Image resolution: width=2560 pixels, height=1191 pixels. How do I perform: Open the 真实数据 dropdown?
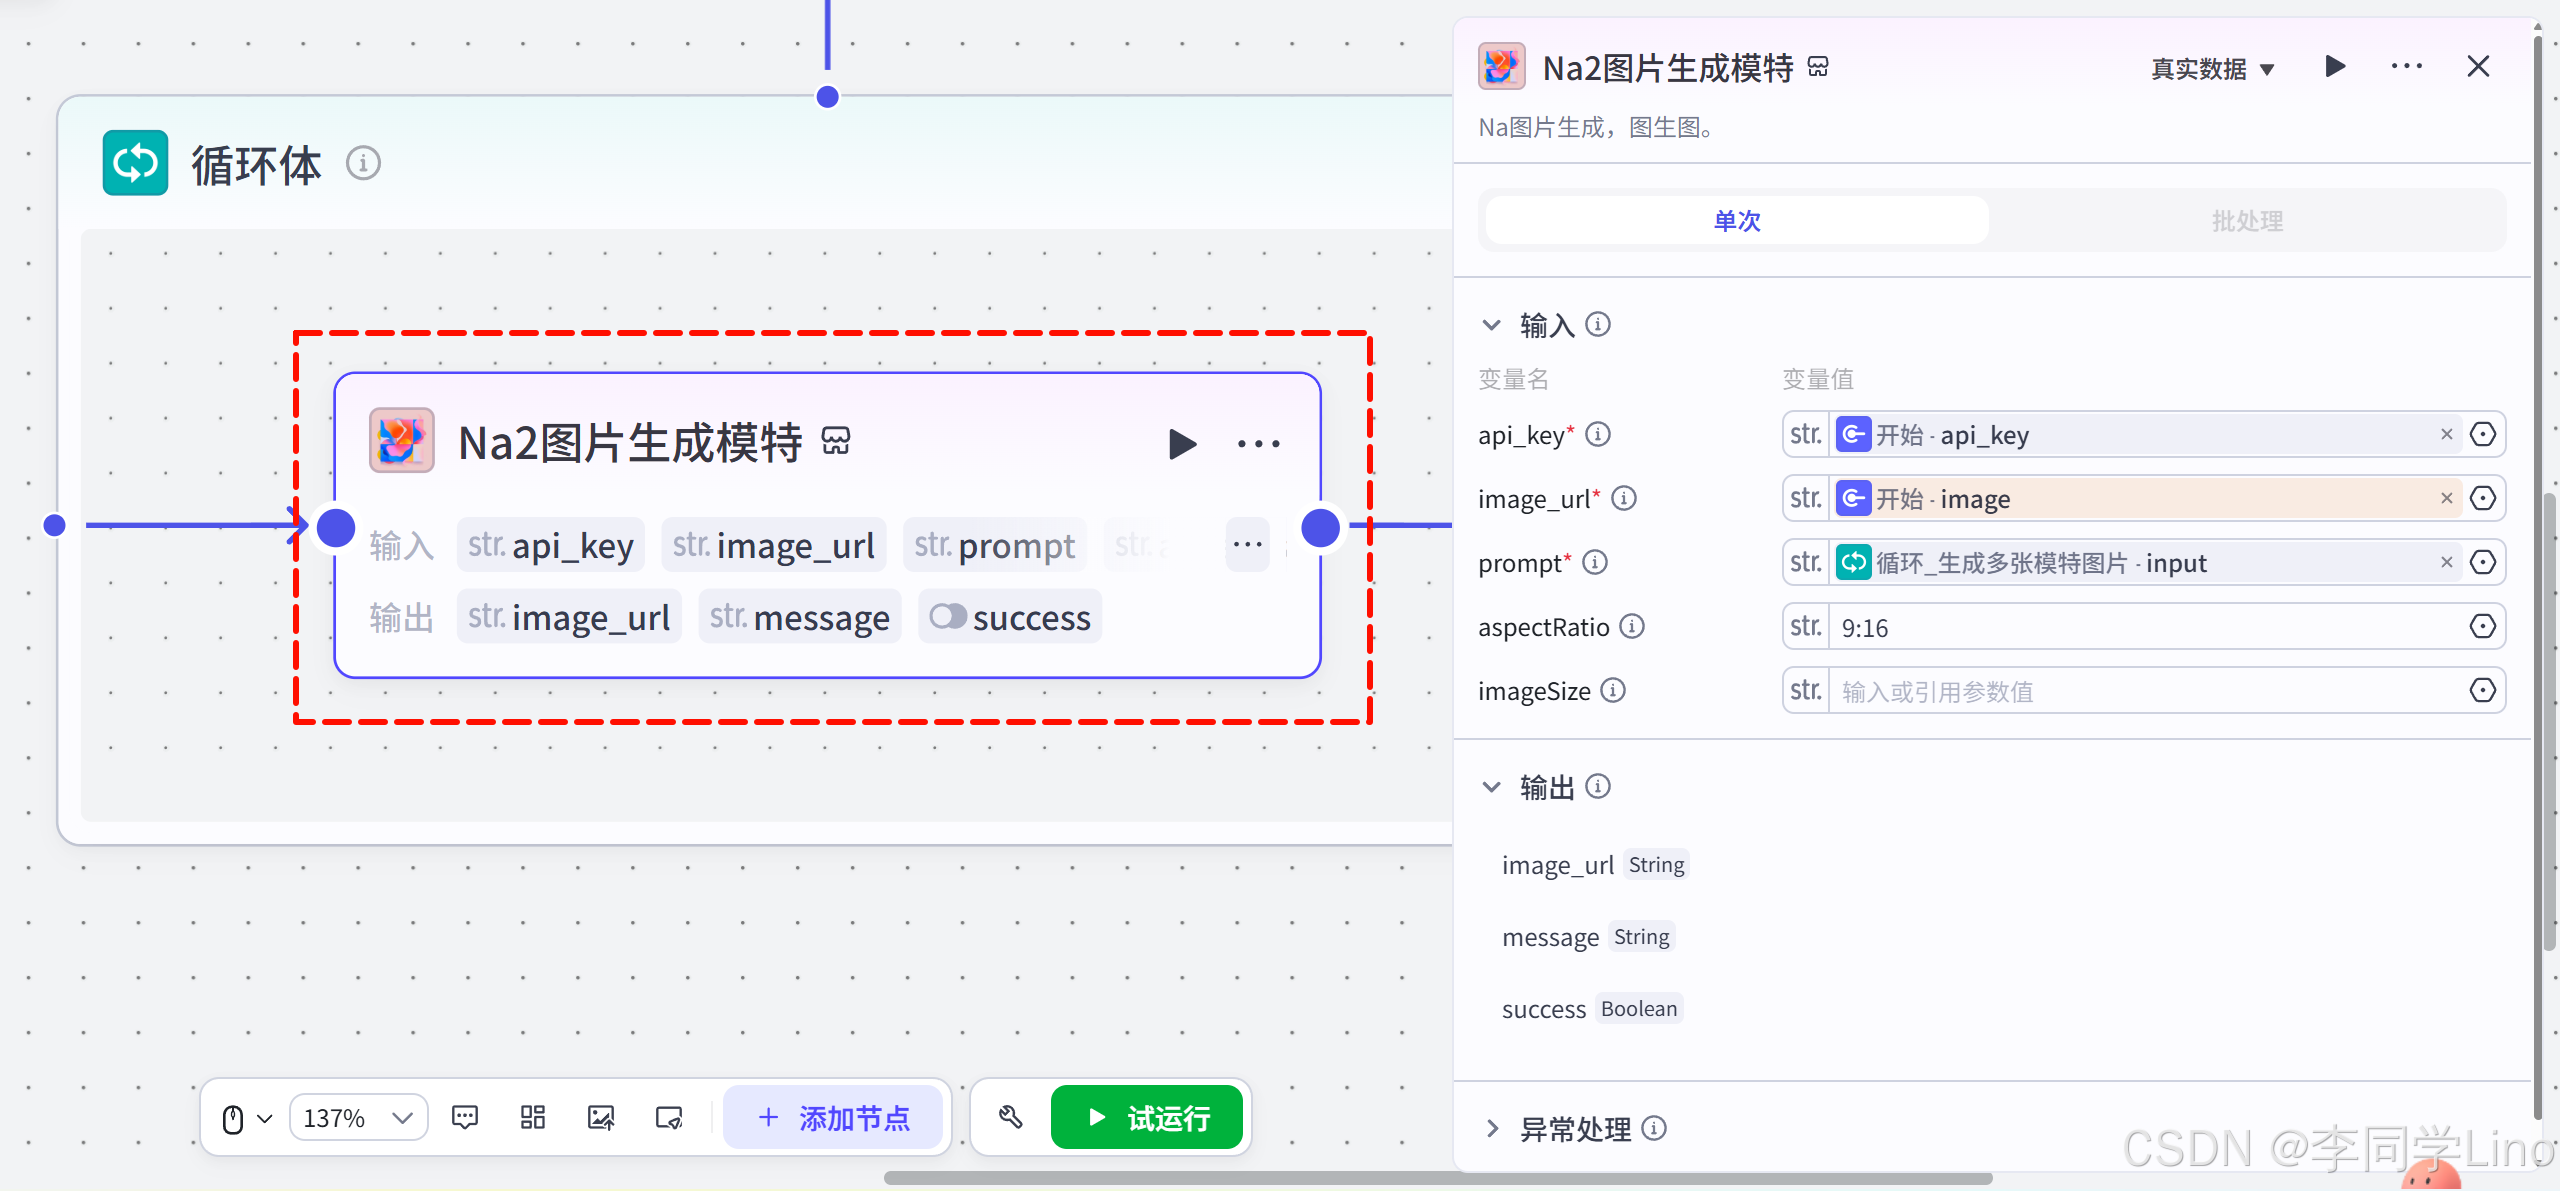(2212, 69)
